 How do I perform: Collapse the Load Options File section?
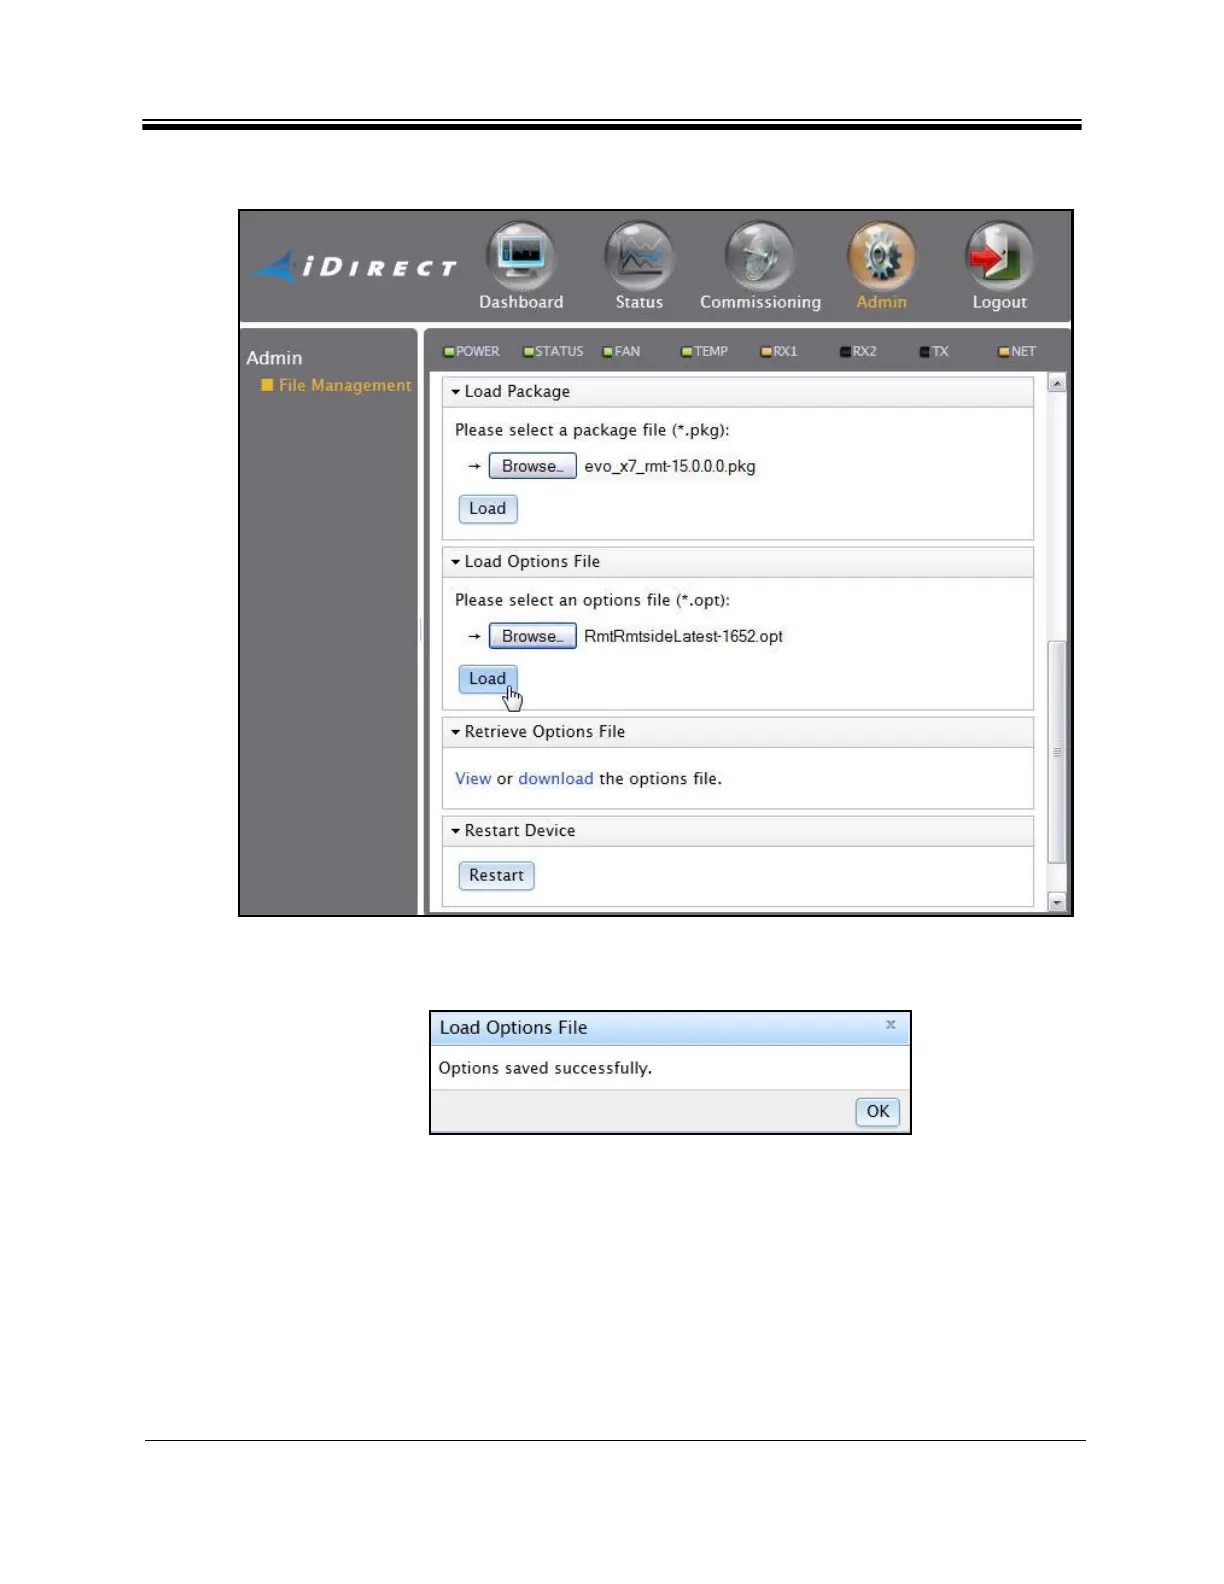pyautogui.click(x=455, y=562)
